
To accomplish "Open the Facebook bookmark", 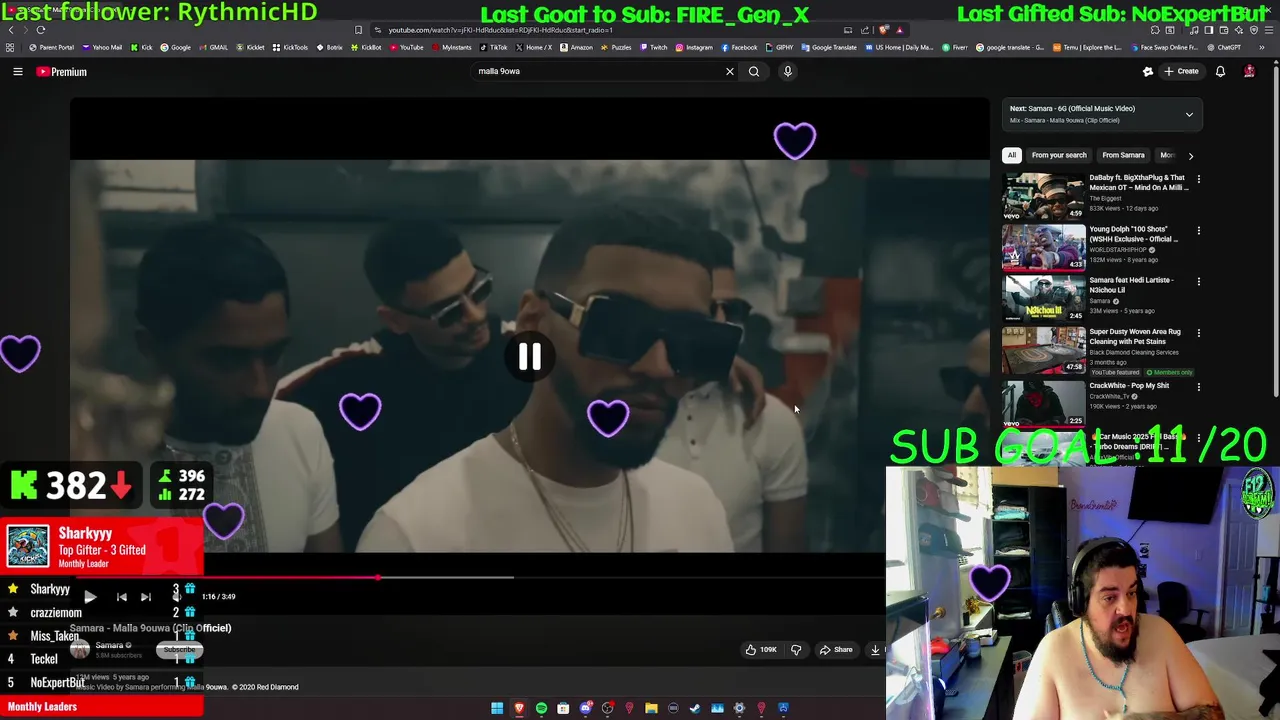I will coord(739,47).
